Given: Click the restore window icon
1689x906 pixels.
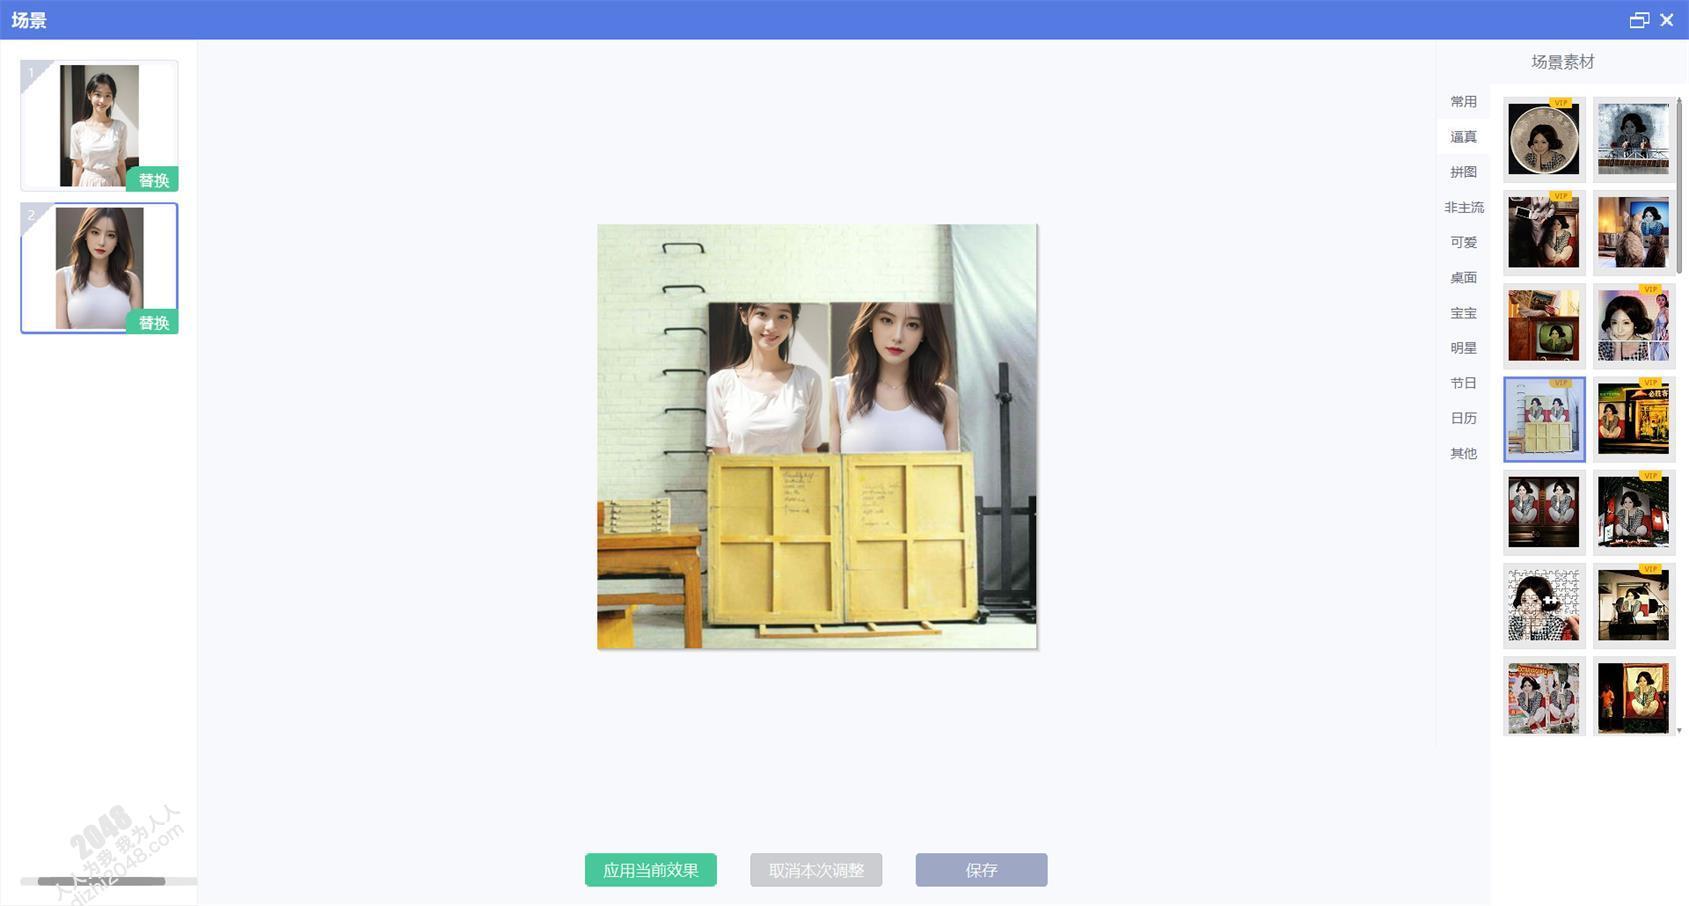Looking at the screenshot, I should coord(1638,20).
